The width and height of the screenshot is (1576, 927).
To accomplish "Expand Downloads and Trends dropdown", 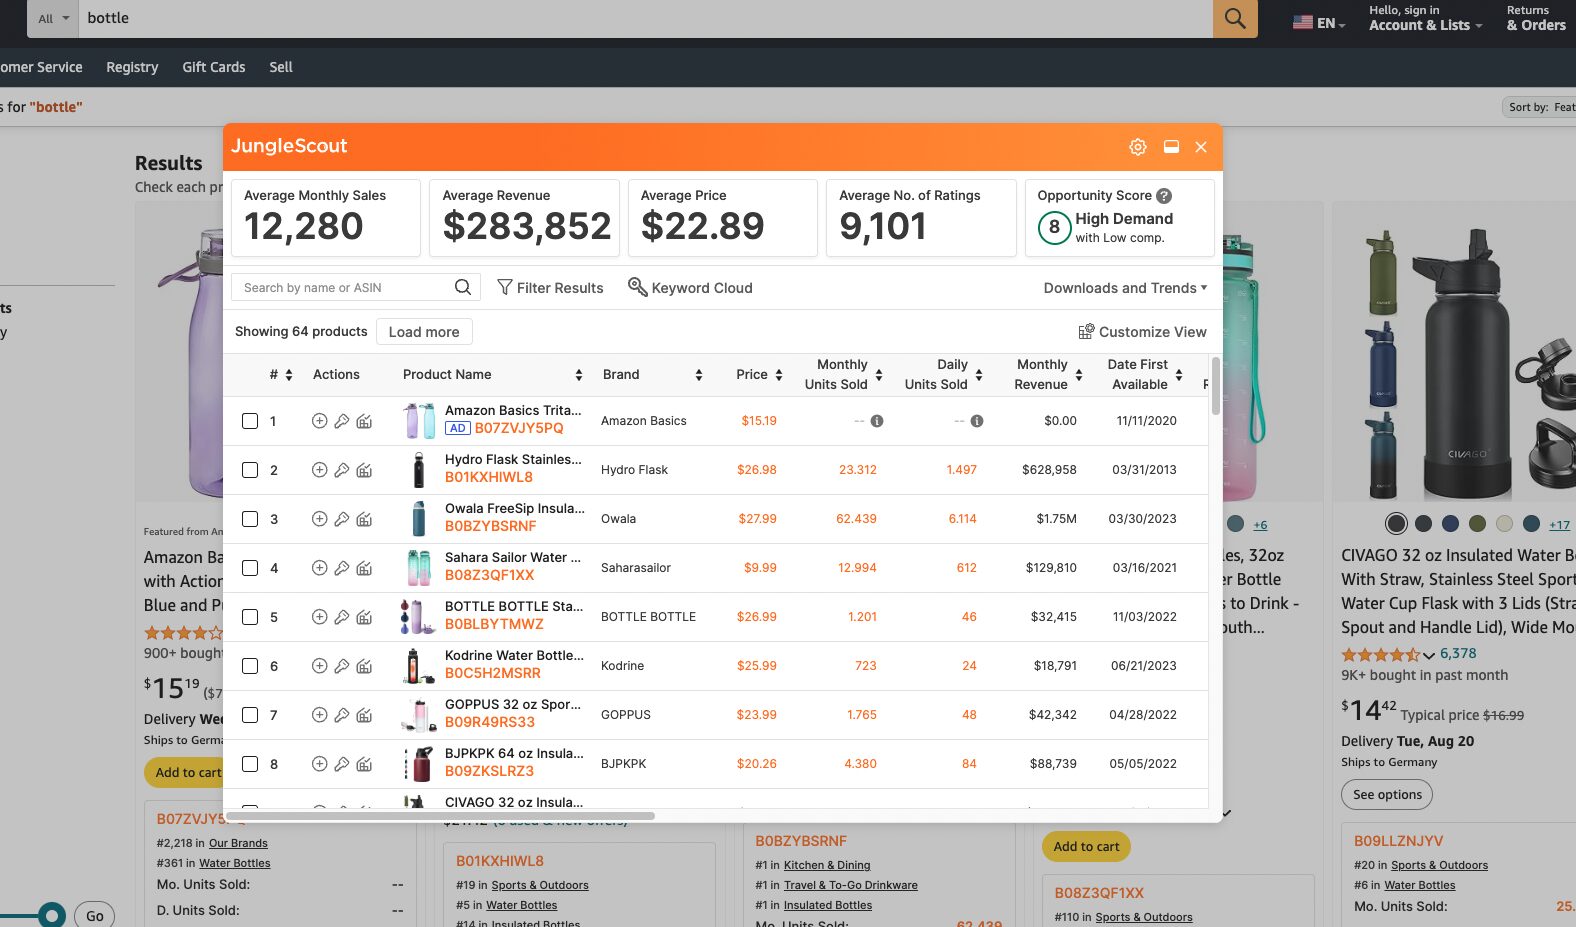I will [x=1125, y=288].
